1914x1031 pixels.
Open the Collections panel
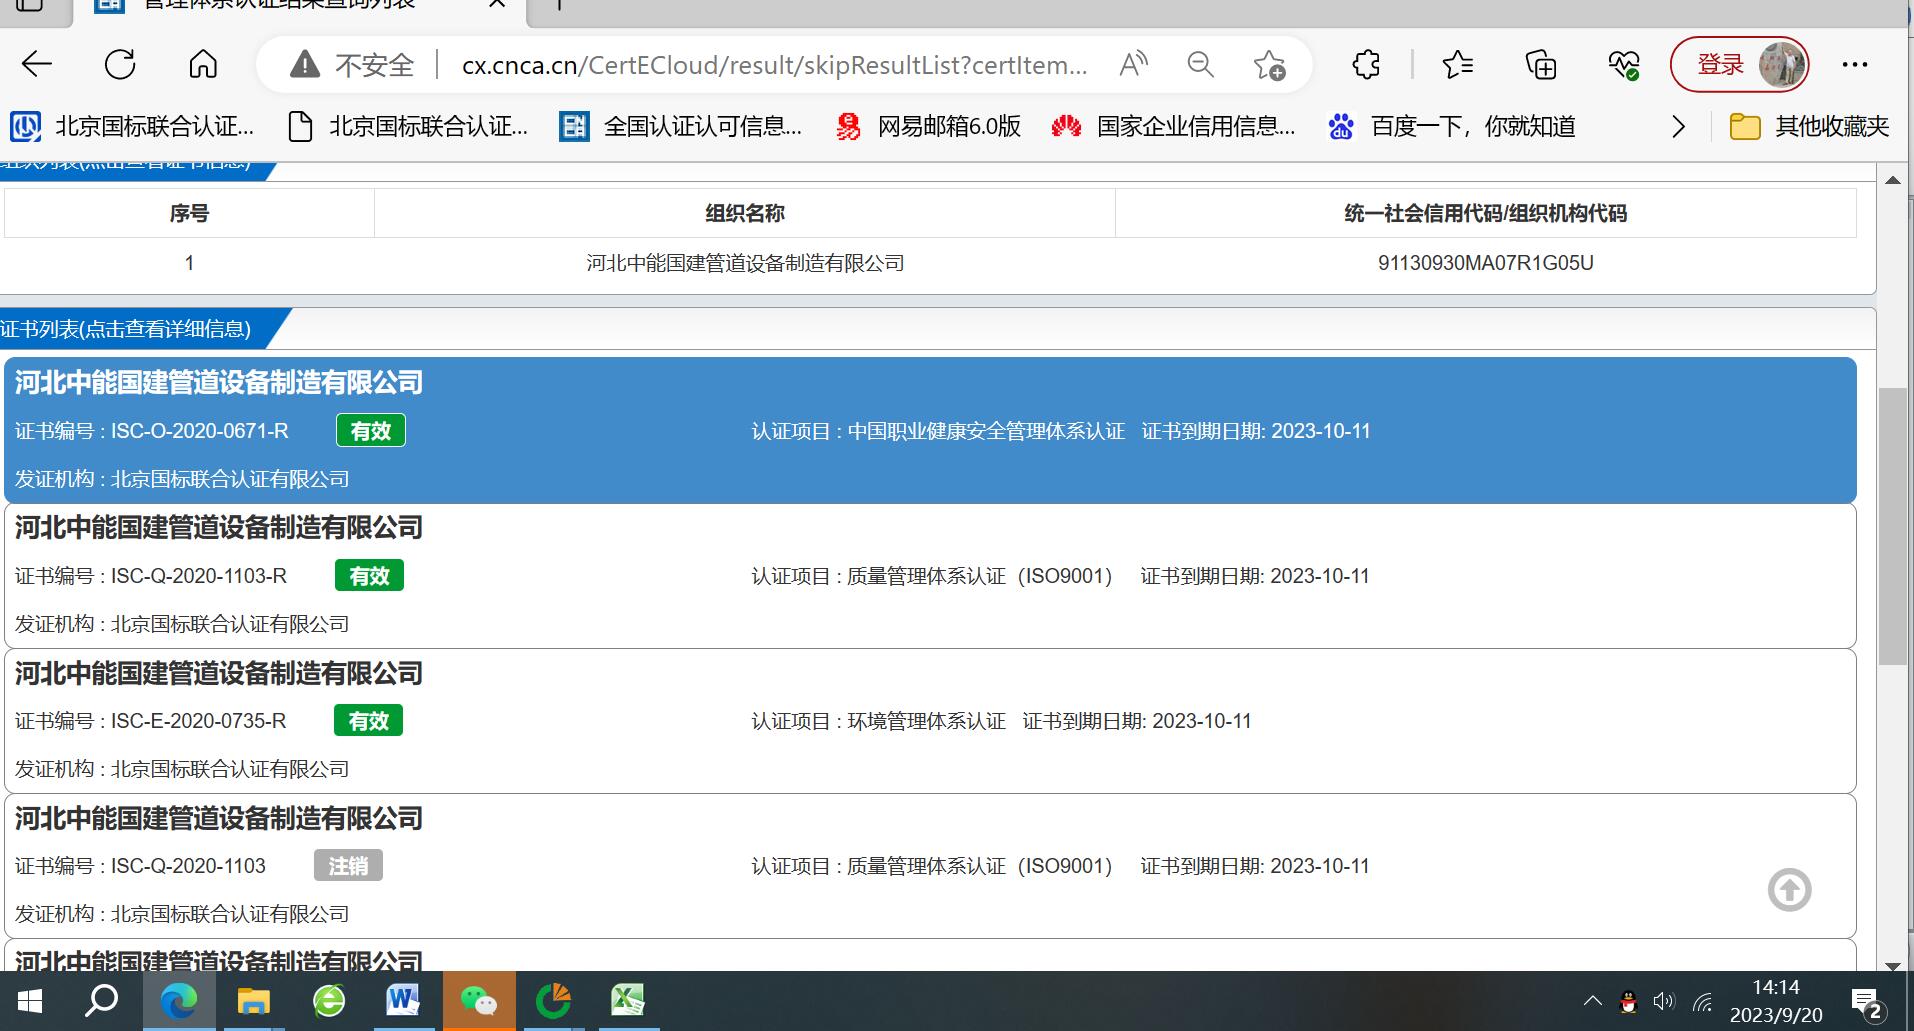[1541, 65]
